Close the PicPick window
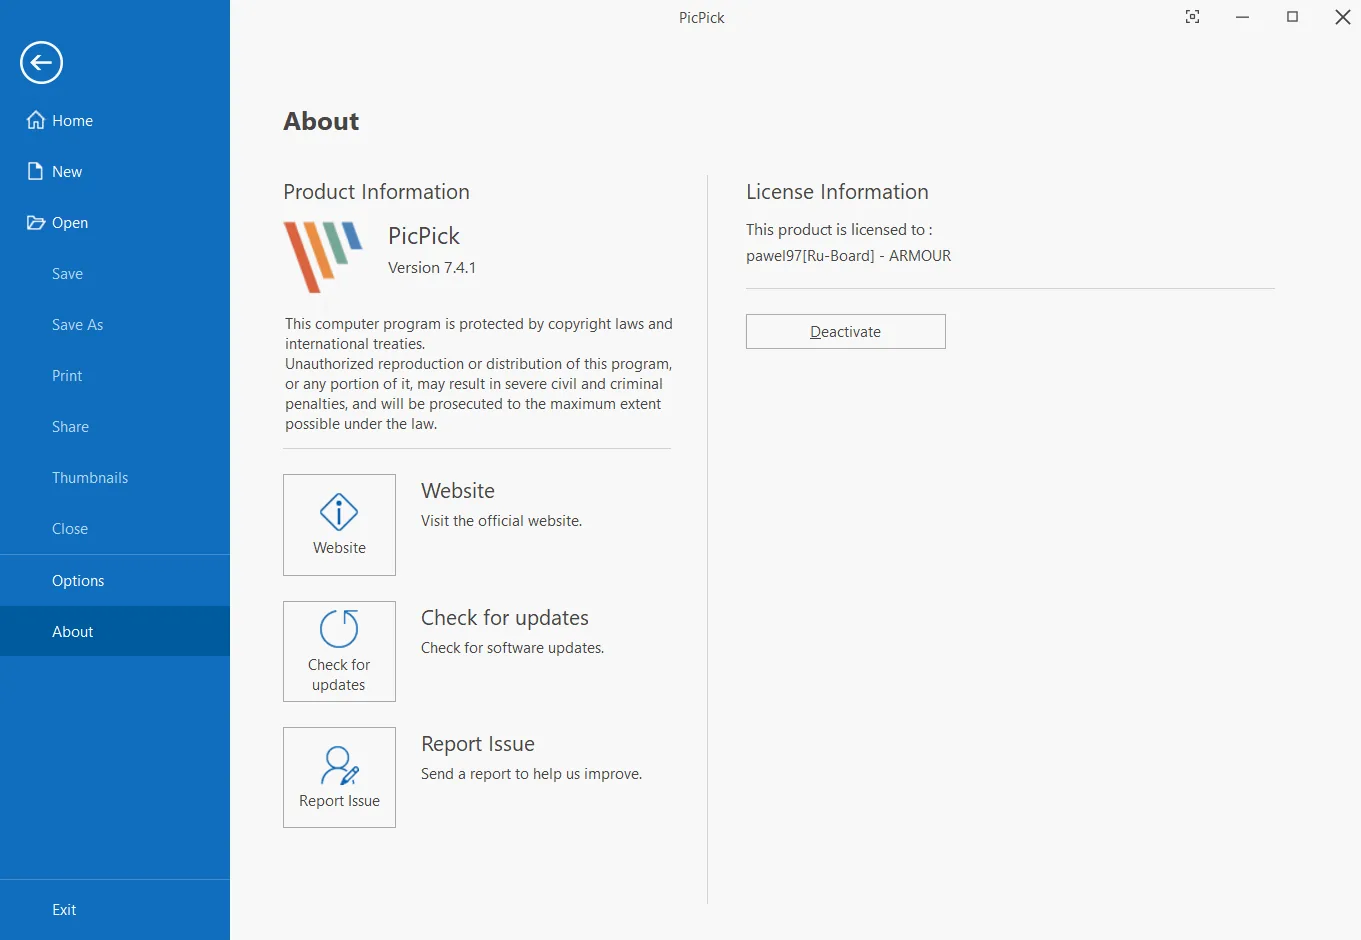 tap(1343, 17)
